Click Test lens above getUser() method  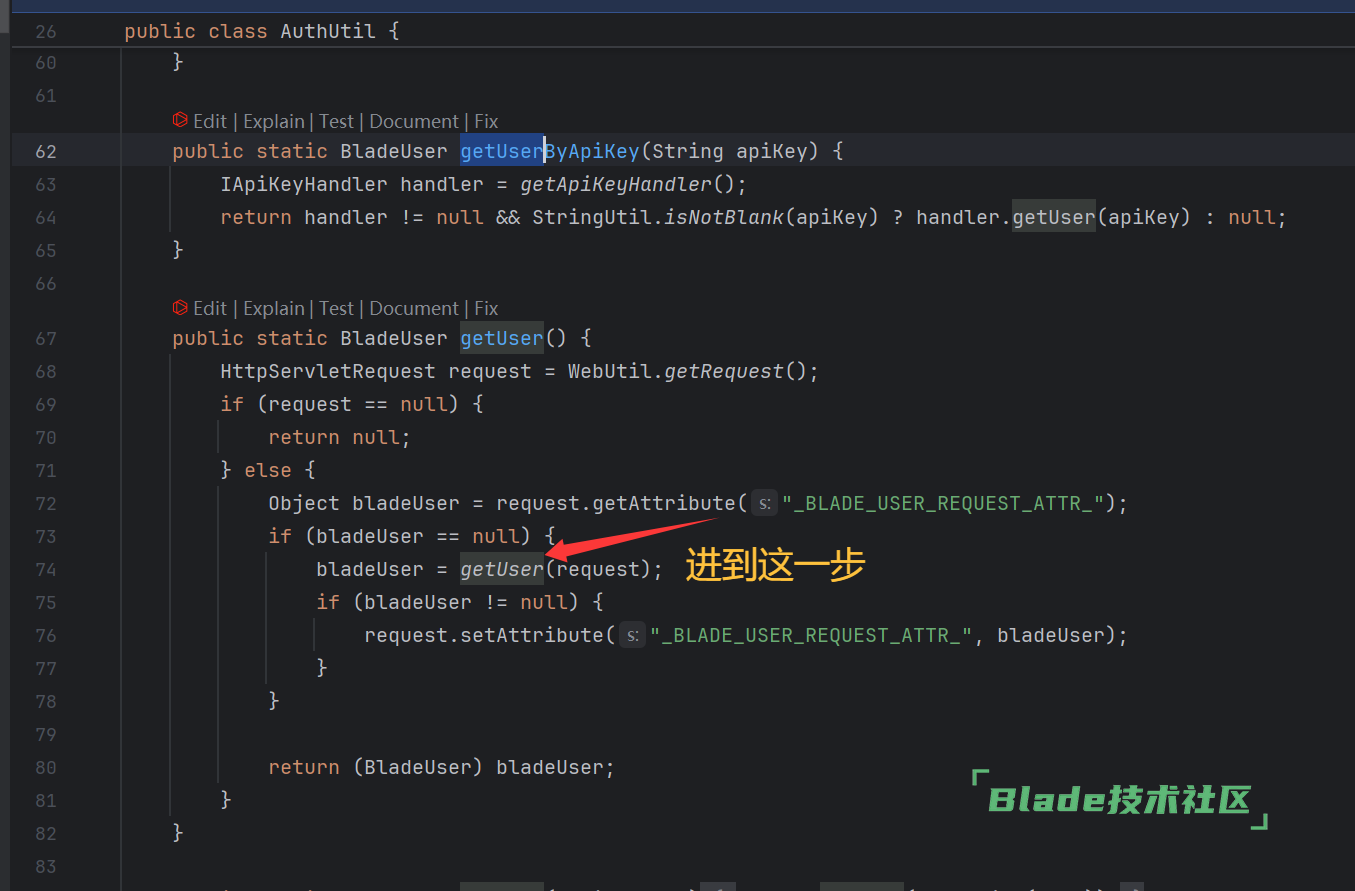click(337, 308)
